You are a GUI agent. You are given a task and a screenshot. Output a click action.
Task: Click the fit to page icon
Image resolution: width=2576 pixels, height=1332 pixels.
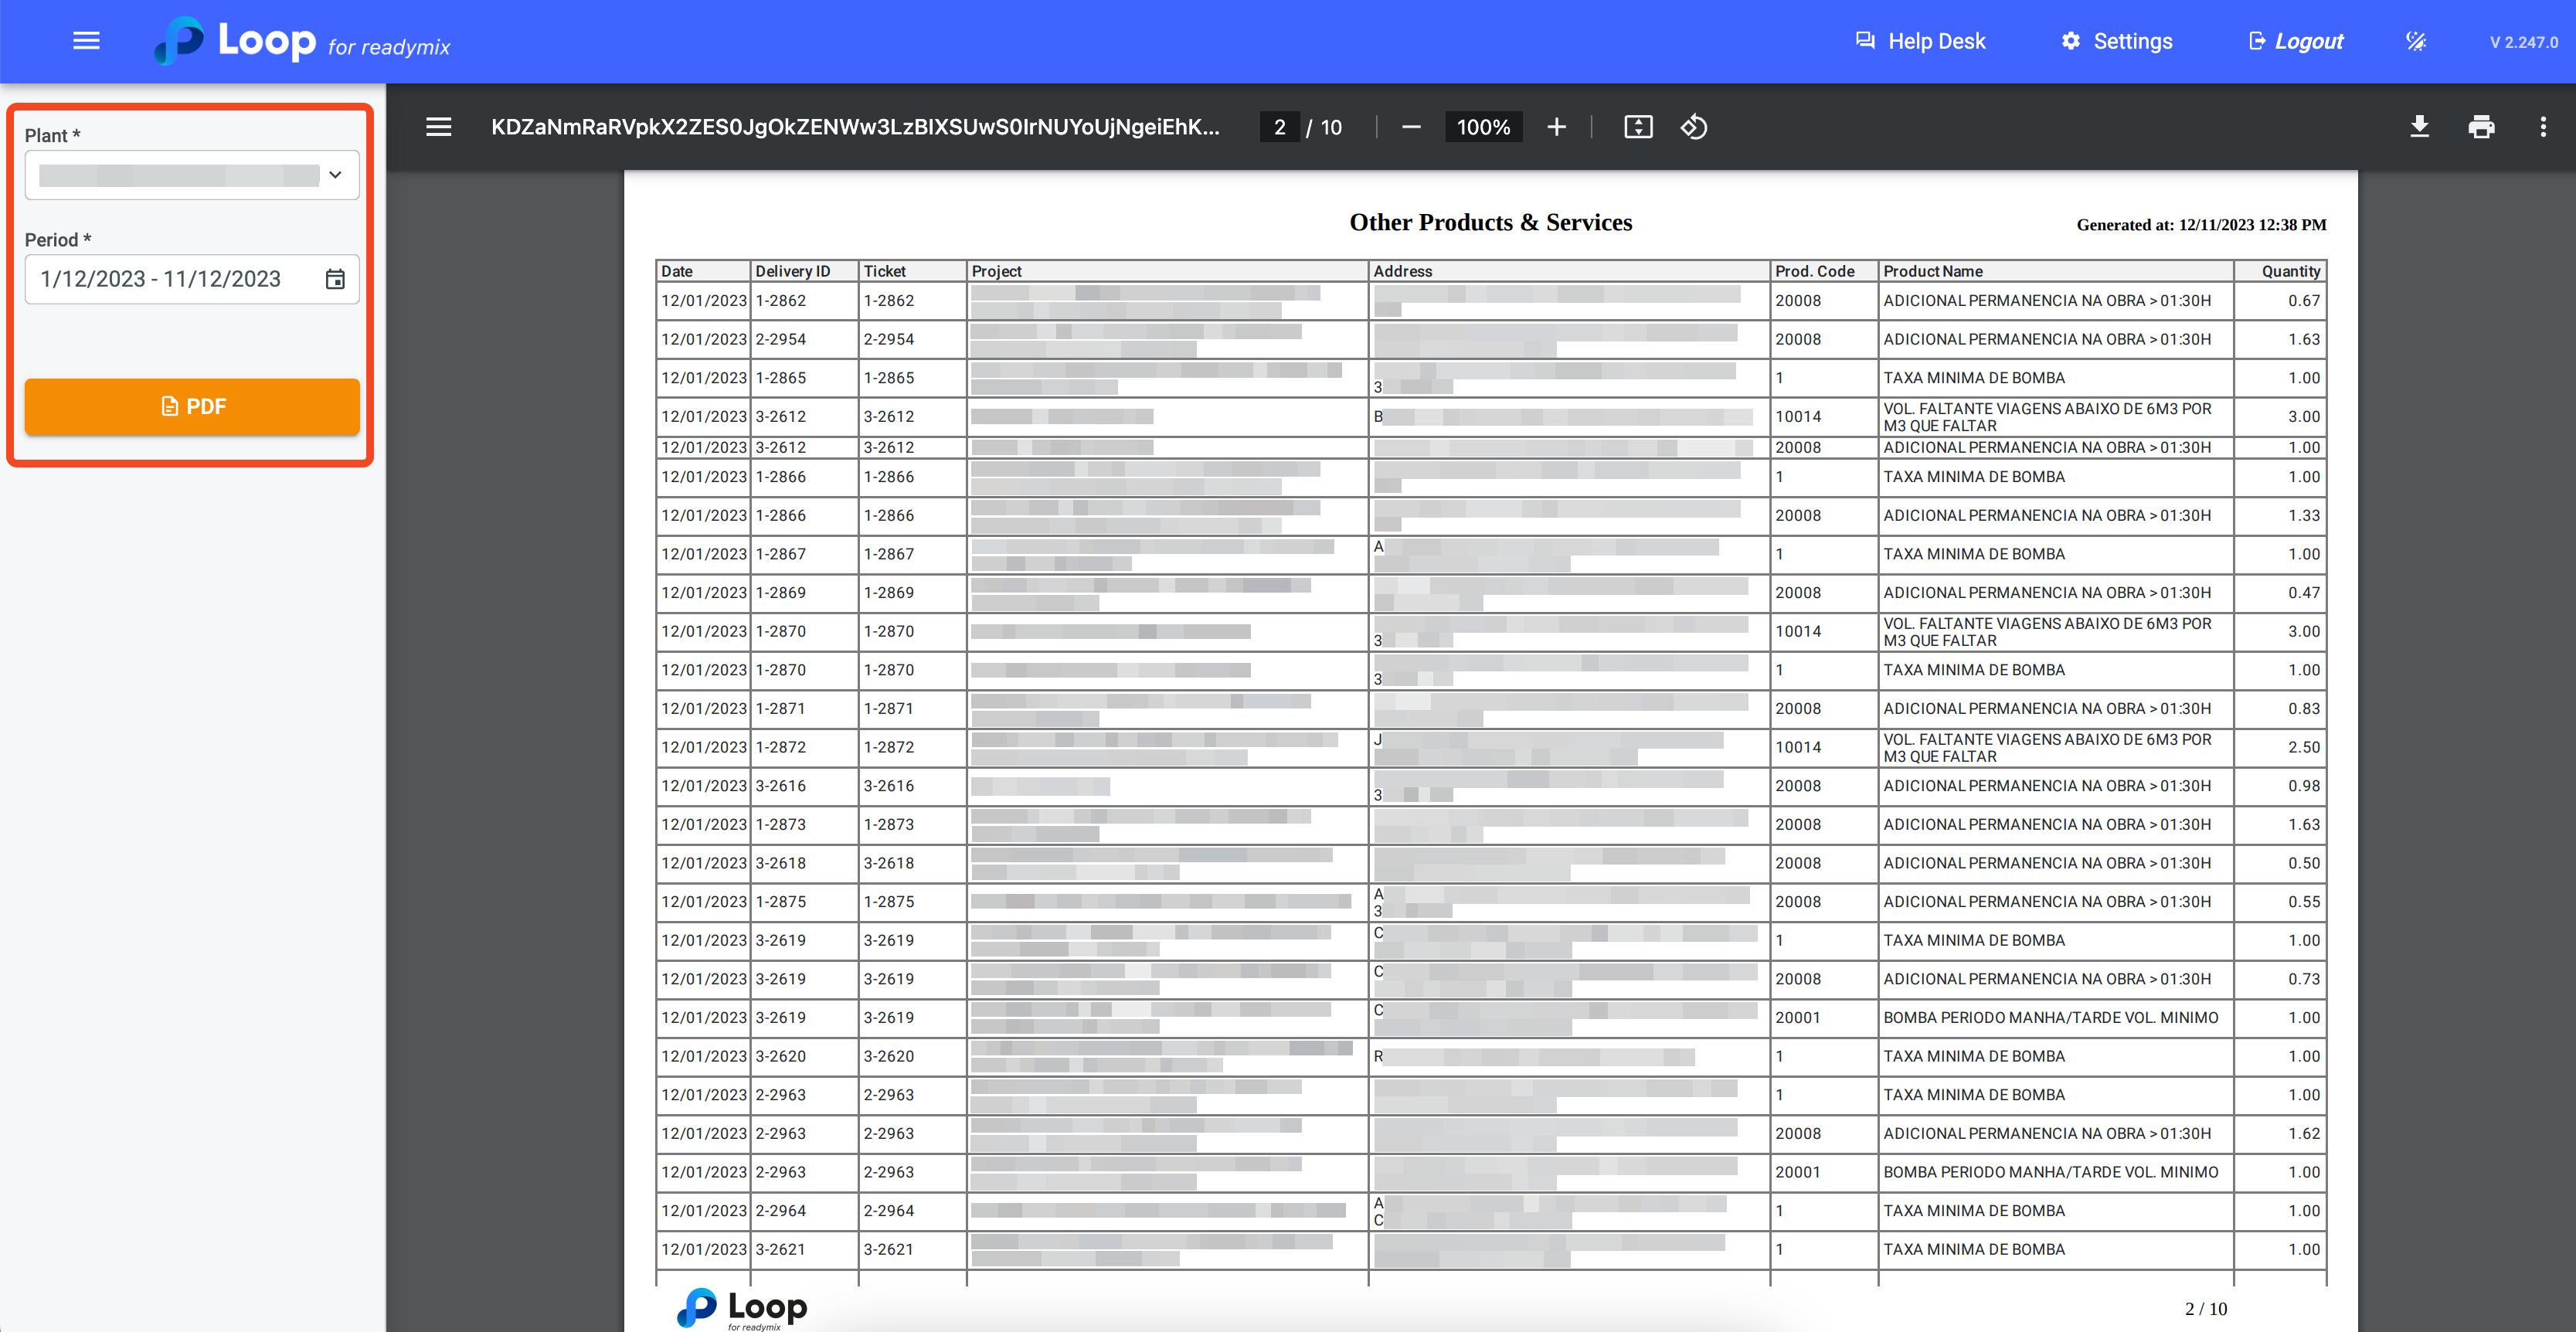[x=1638, y=127]
